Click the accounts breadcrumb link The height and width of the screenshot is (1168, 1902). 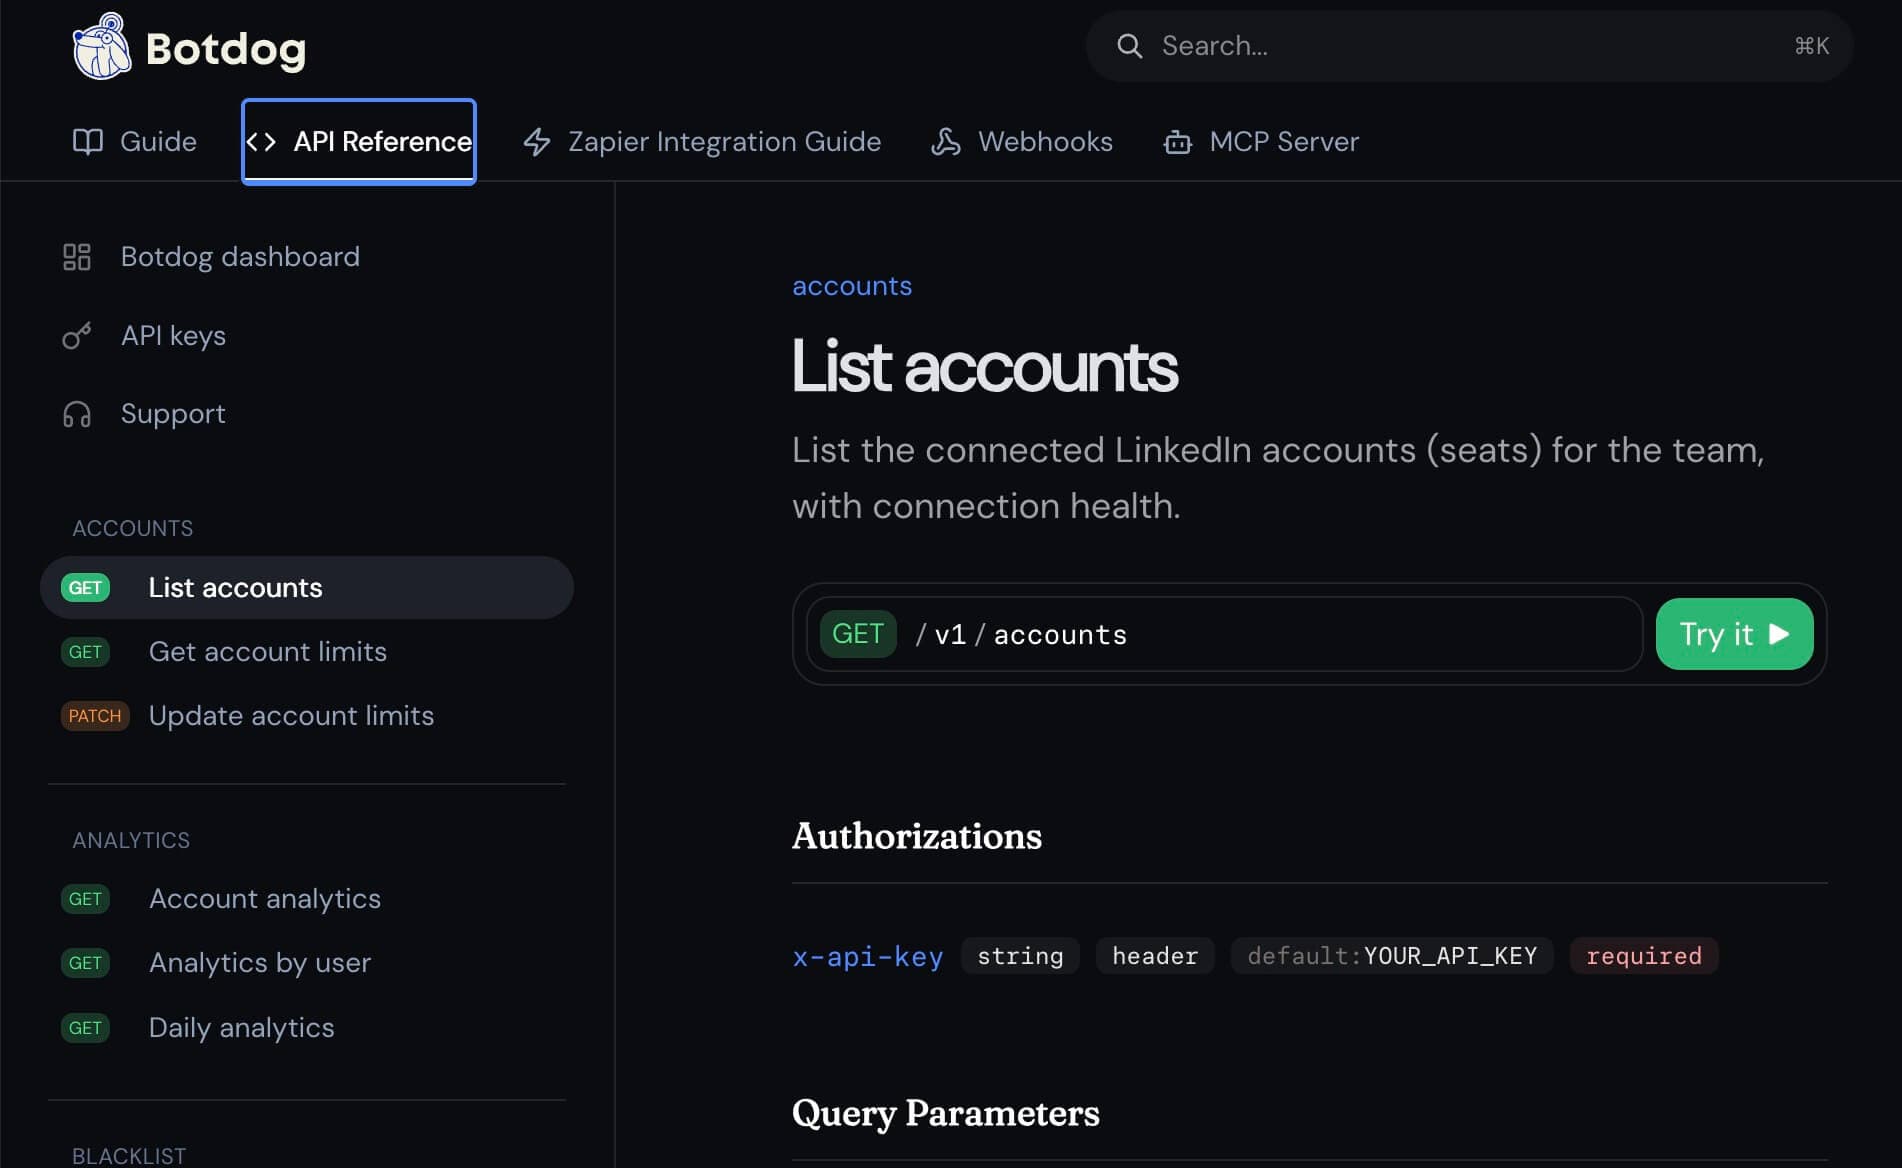pyautogui.click(x=852, y=286)
